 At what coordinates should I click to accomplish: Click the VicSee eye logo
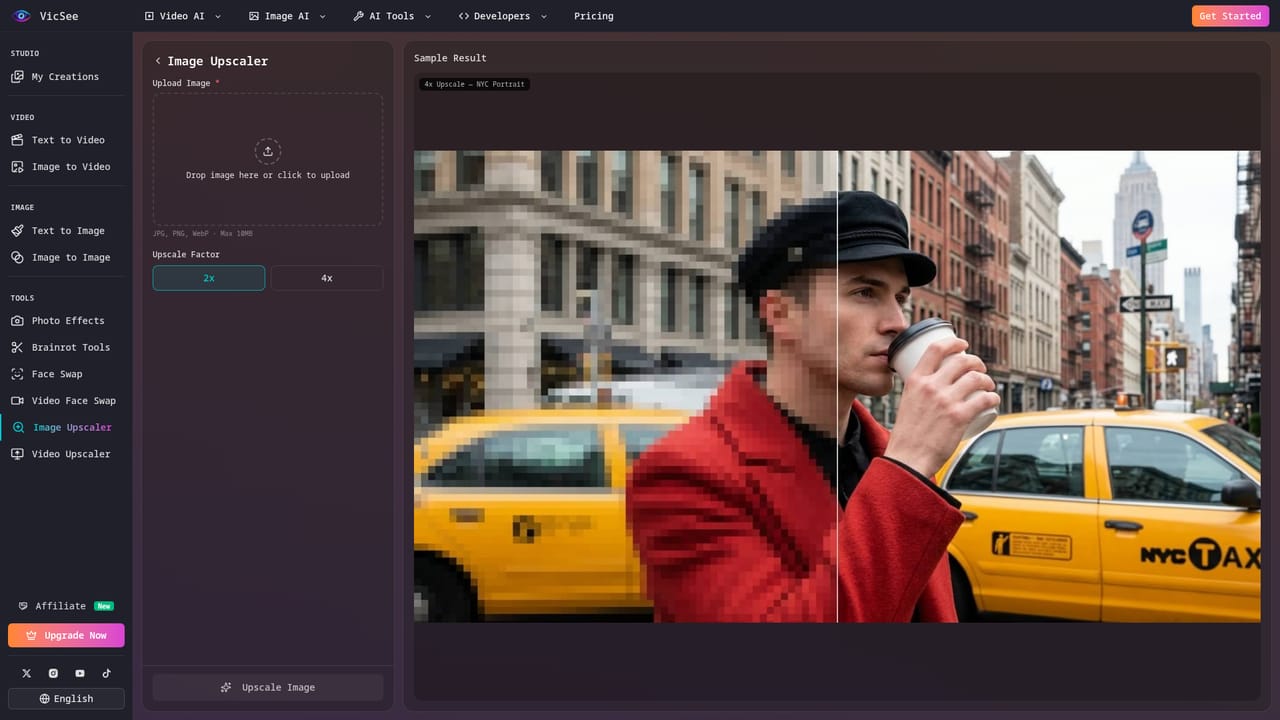(22, 16)
